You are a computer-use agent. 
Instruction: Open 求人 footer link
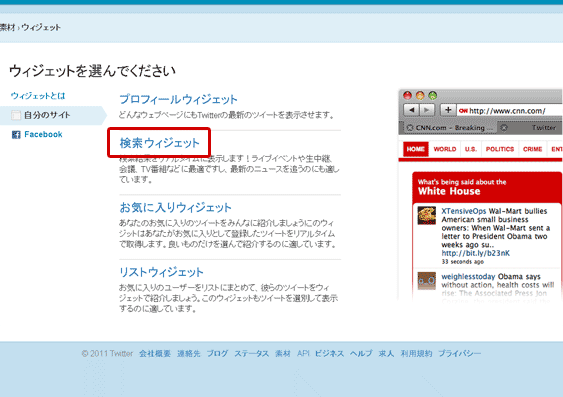386,354
